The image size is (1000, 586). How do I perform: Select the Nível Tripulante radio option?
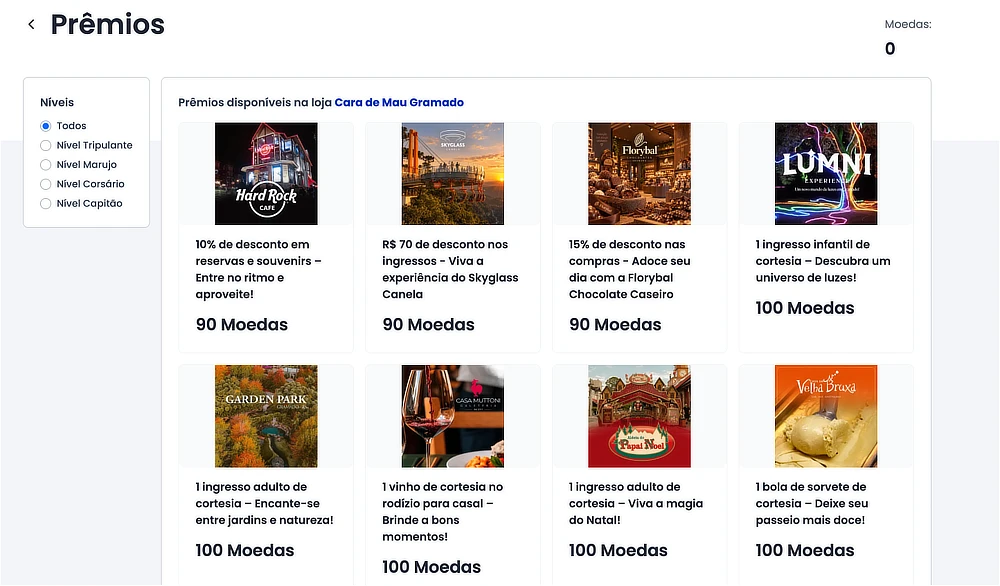click(x=45, y=145)
